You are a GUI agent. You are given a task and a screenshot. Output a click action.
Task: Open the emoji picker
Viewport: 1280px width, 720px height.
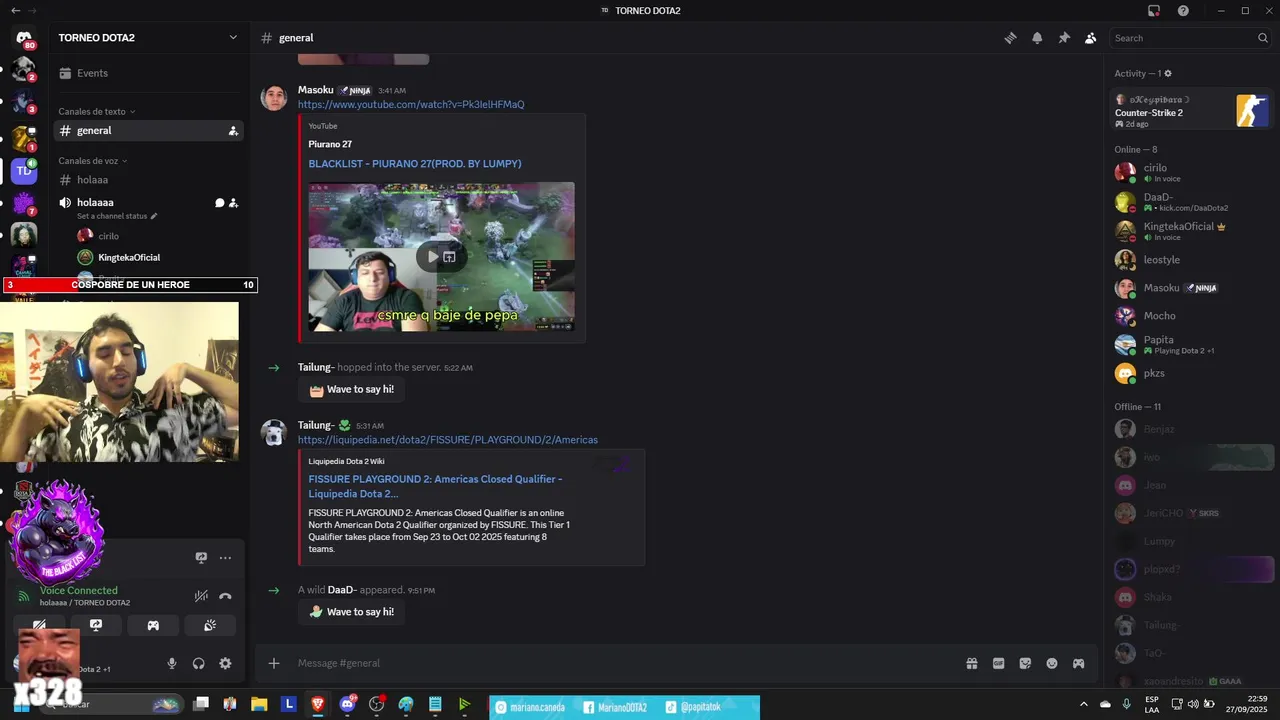coord(1052,663)
